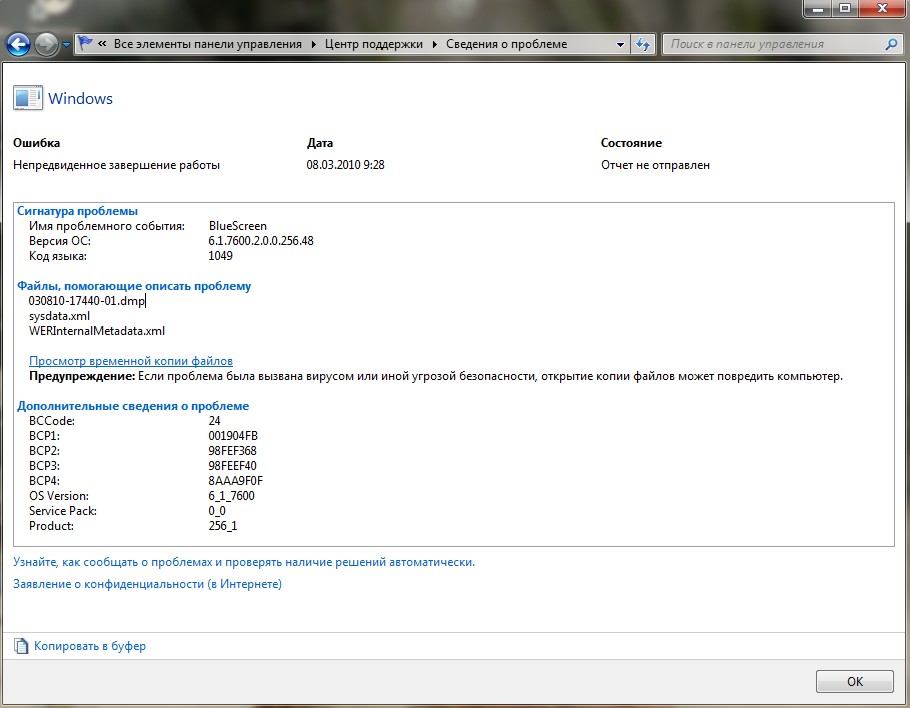Go to Все элементы панели управления breadcrumb
Image resolution: width=910 pixels, height=708 pixels.
click(x=207, y=44)
